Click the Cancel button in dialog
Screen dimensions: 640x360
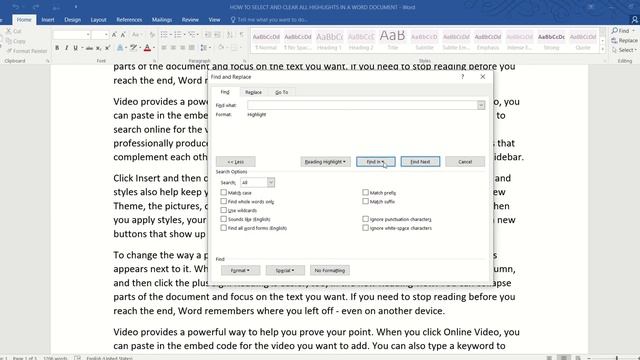click(465, 162)
